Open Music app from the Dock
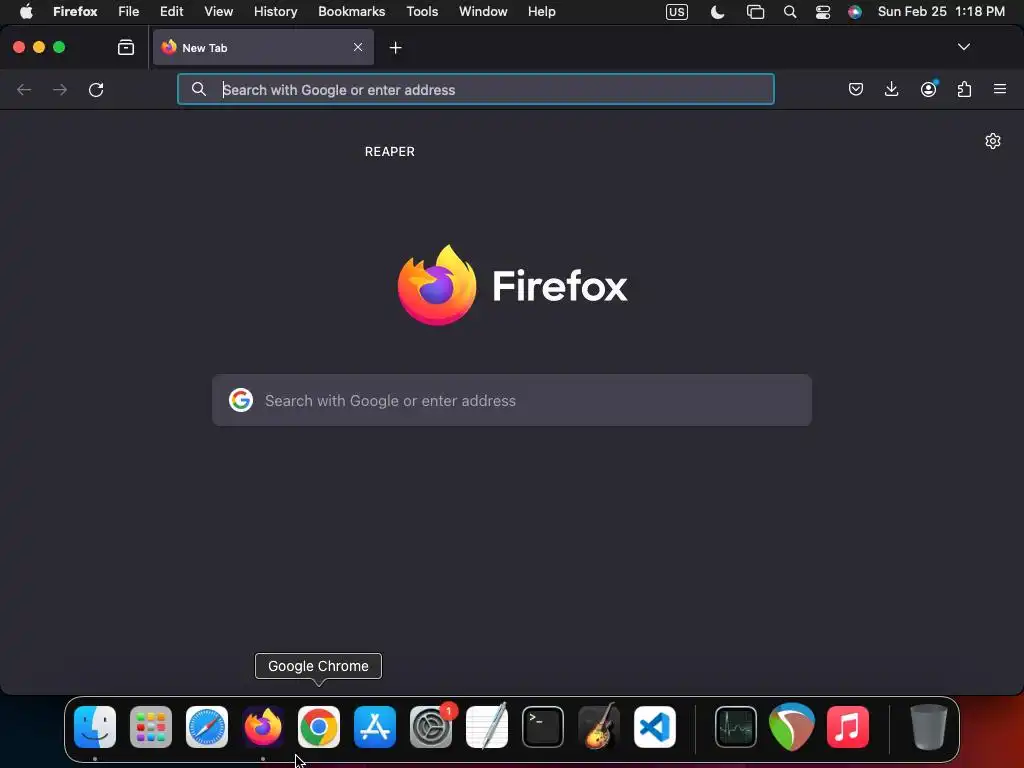1024x768 pixels. point(848,727)
